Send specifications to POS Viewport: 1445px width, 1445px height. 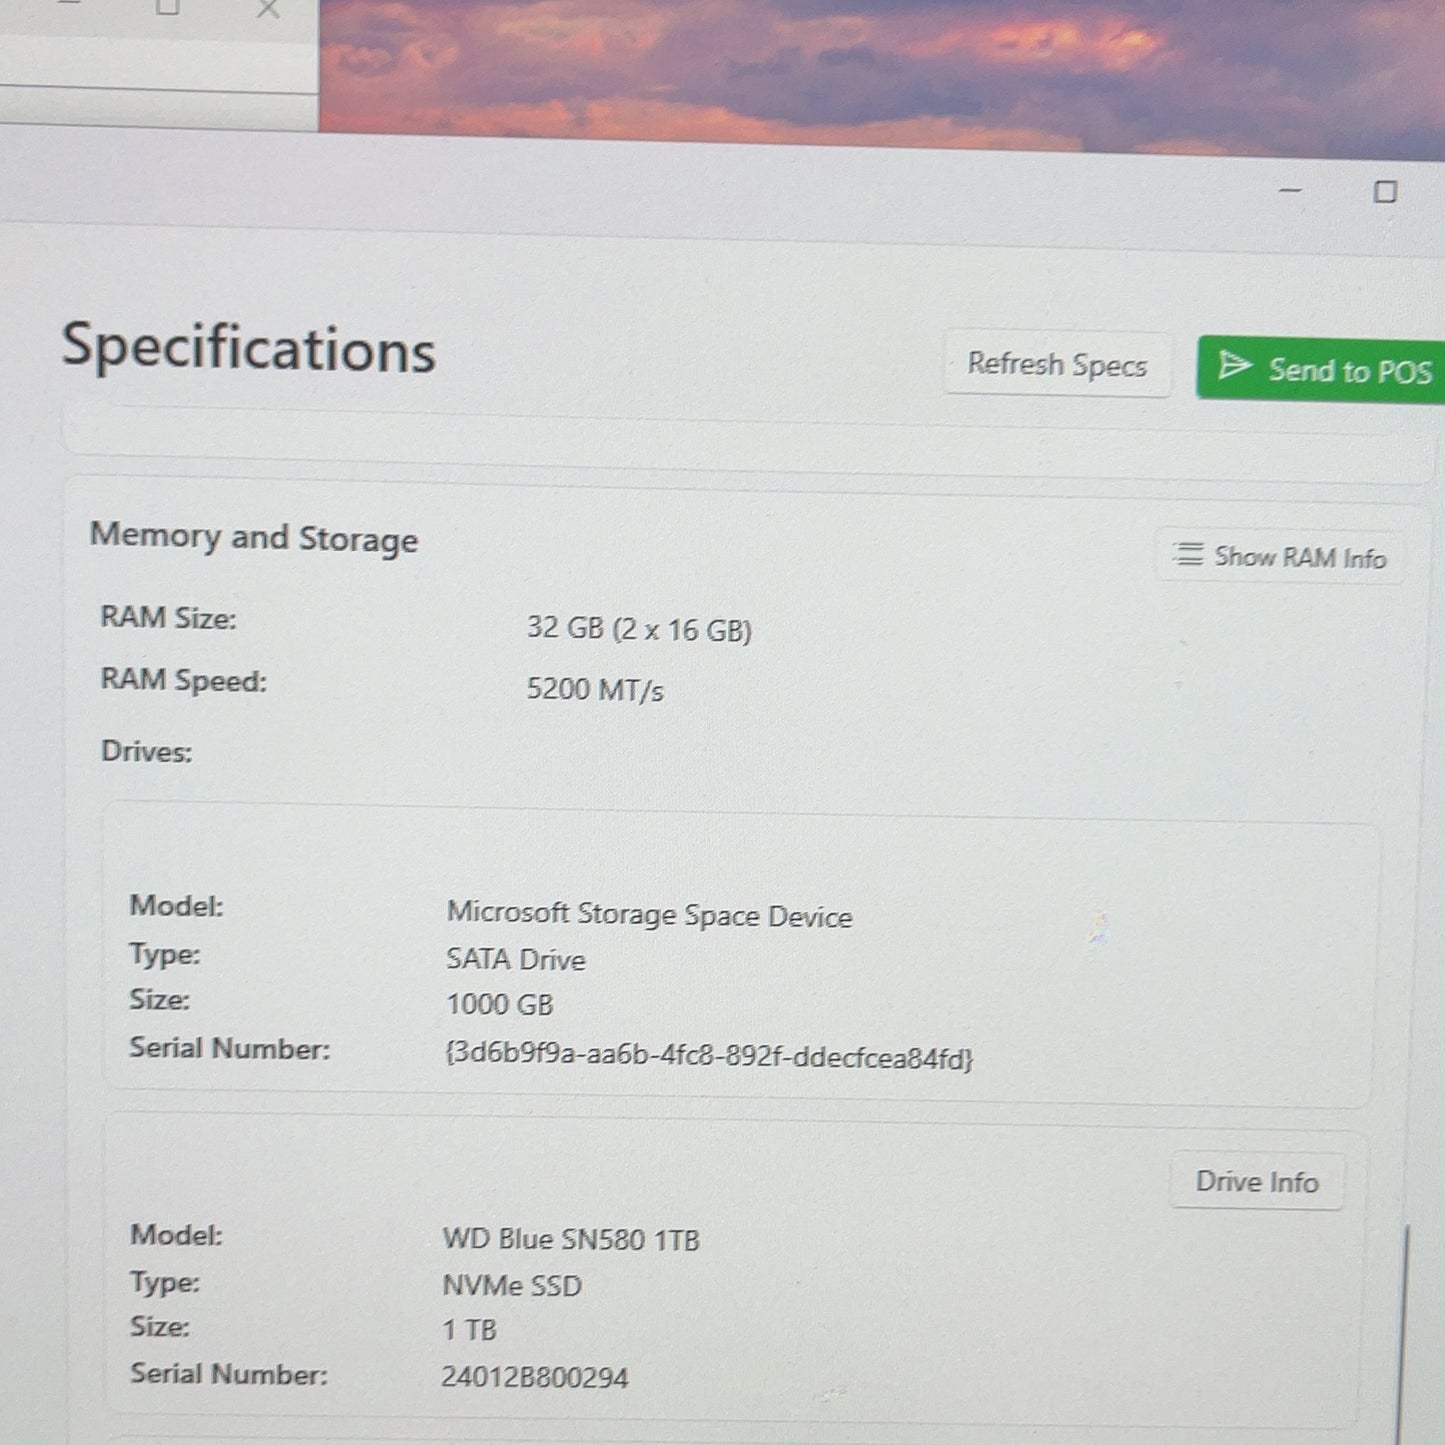(x=1321, y=369)
